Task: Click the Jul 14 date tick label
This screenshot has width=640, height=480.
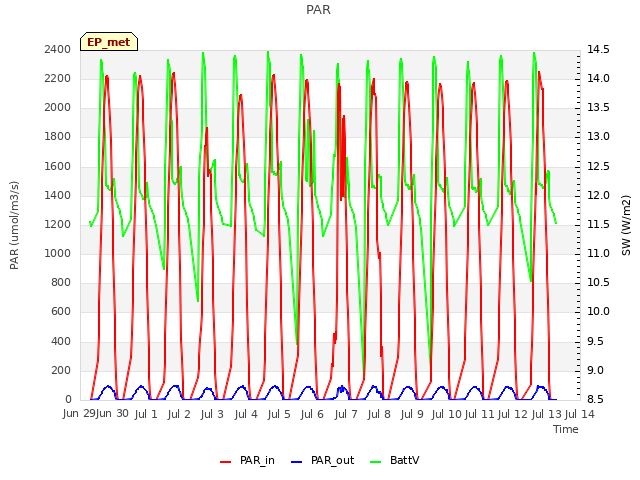Action: click(x=580, y=414)
